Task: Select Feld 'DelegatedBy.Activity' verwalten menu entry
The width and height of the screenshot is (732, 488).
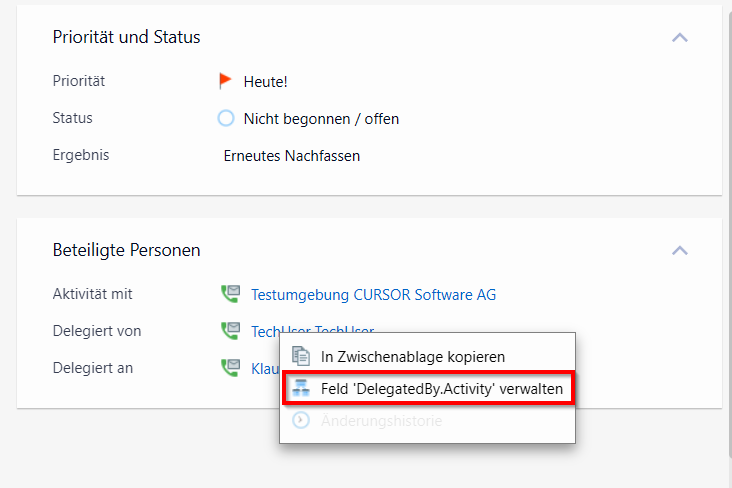Action: (x=427, y=389)
